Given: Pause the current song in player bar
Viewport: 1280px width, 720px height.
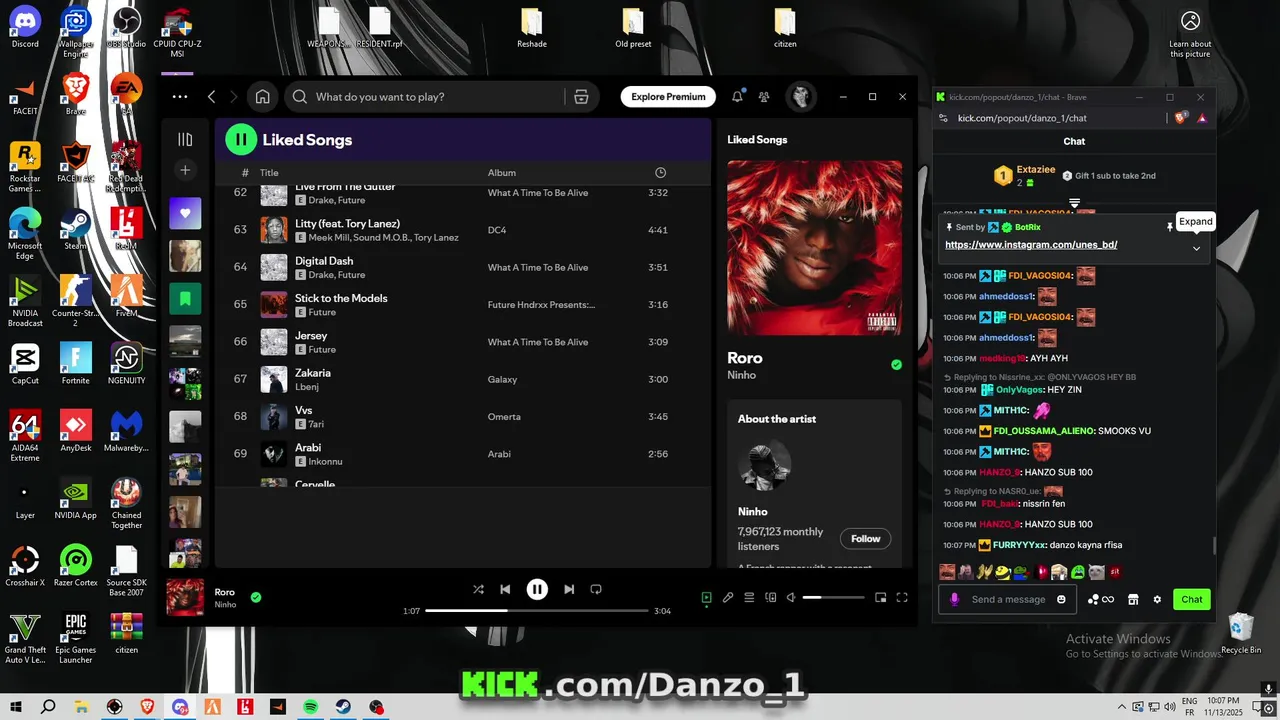Looking at the screenshot, I should coord(537,589).
